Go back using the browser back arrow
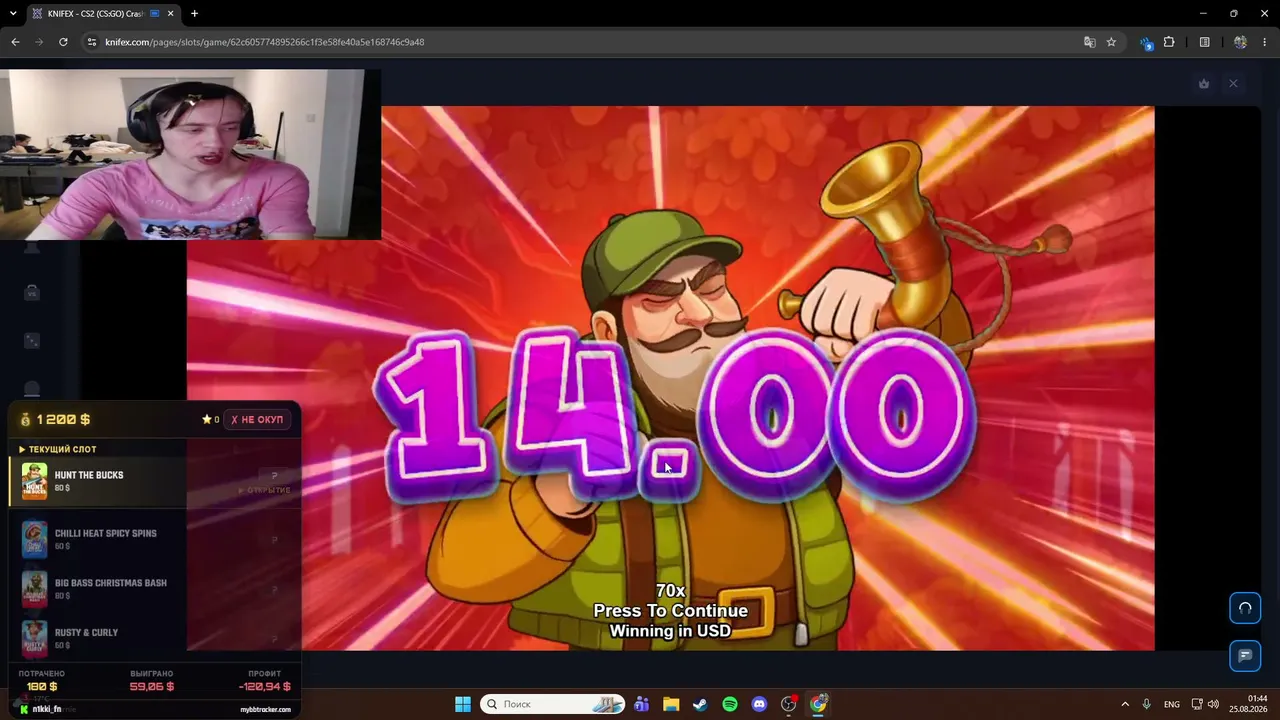Screen dimensions: 1280x720 point(15,42)
